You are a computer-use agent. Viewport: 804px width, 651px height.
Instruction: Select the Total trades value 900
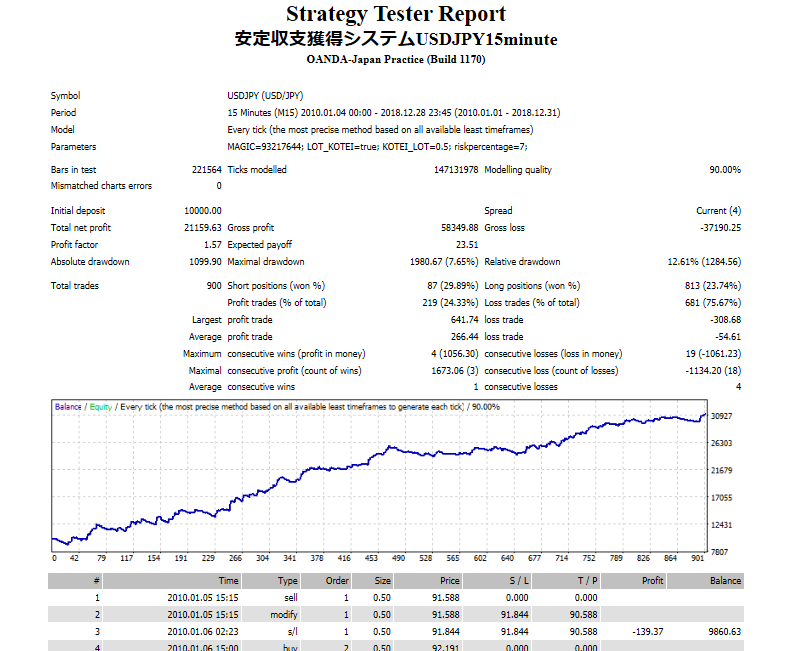[x=214, y=286]
